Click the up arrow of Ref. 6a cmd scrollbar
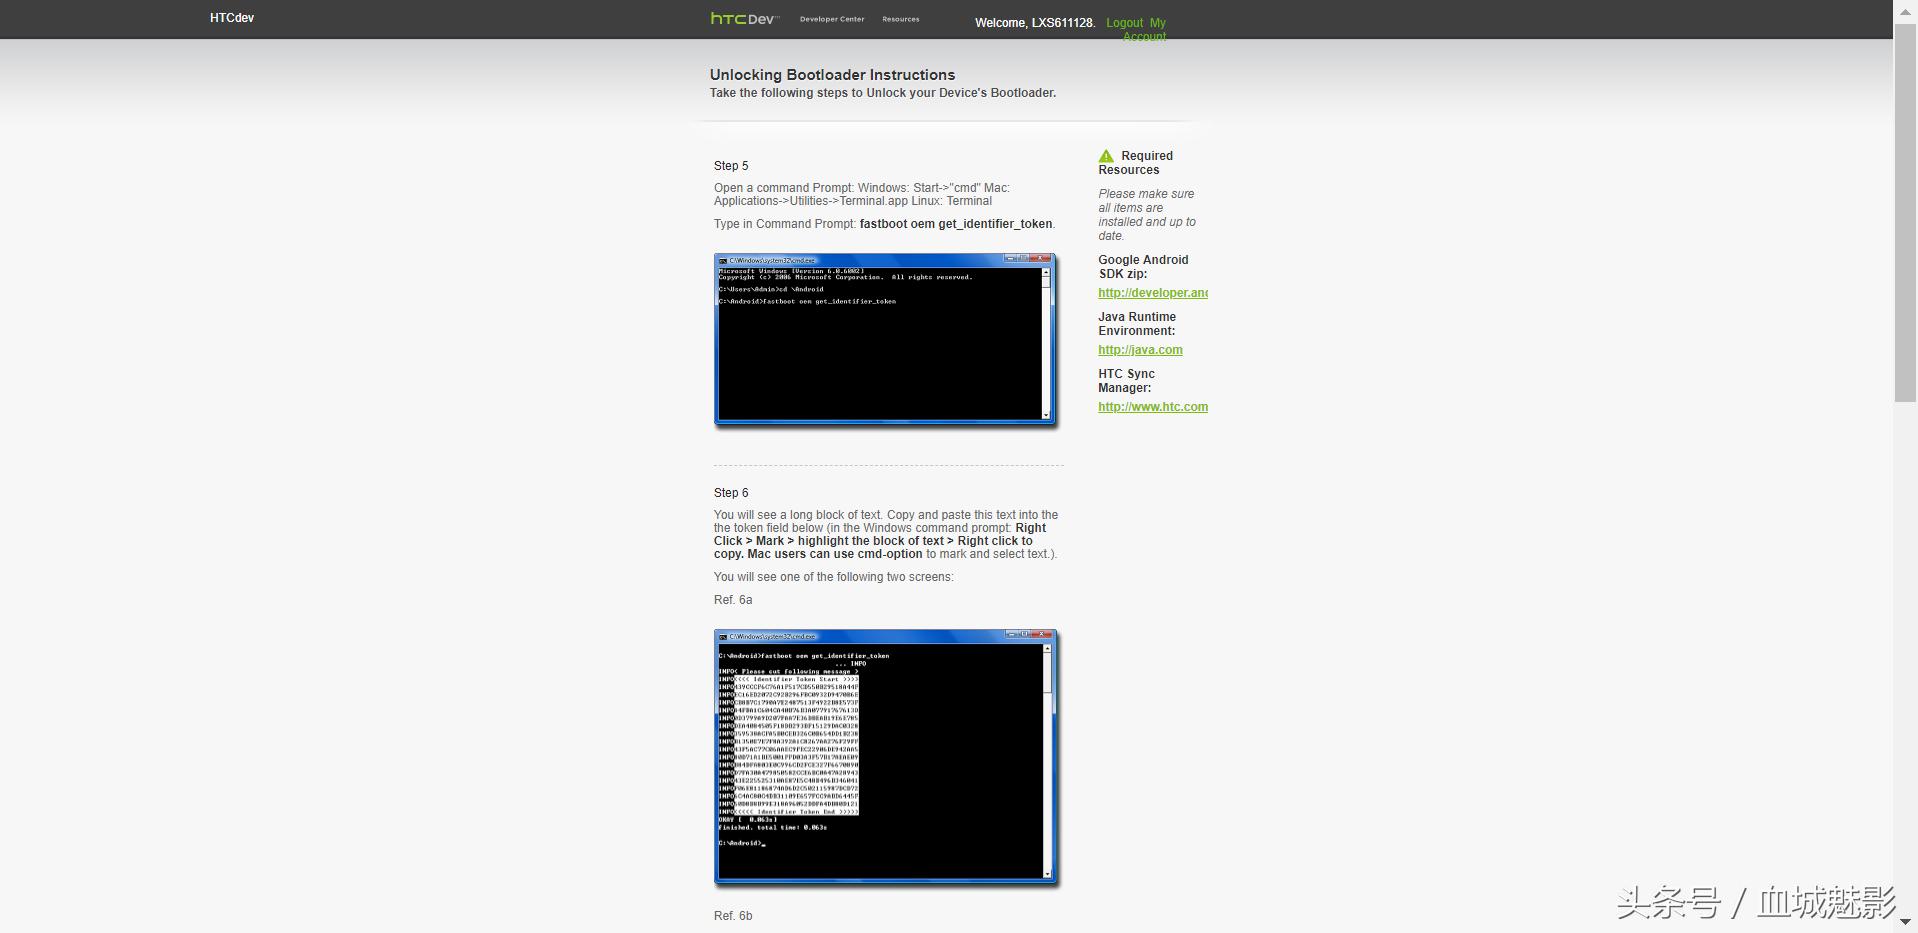 click(1046, 649)
